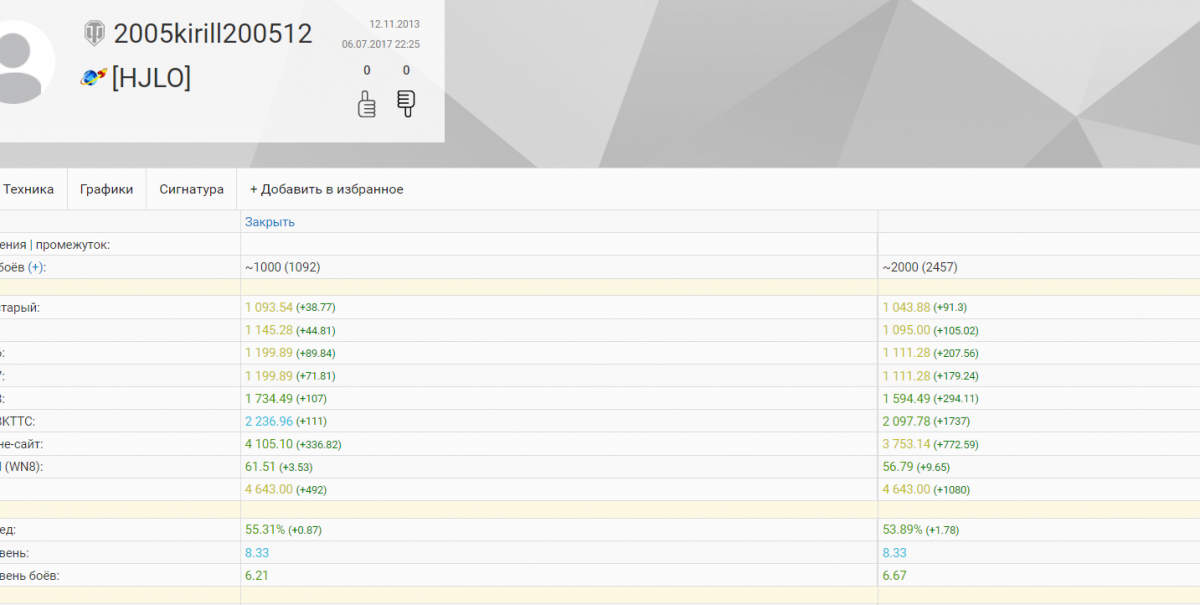Click the Закрыть link
Viewport: 1200px width, 605px height.
pyautogui.click(x=270, y=222)
